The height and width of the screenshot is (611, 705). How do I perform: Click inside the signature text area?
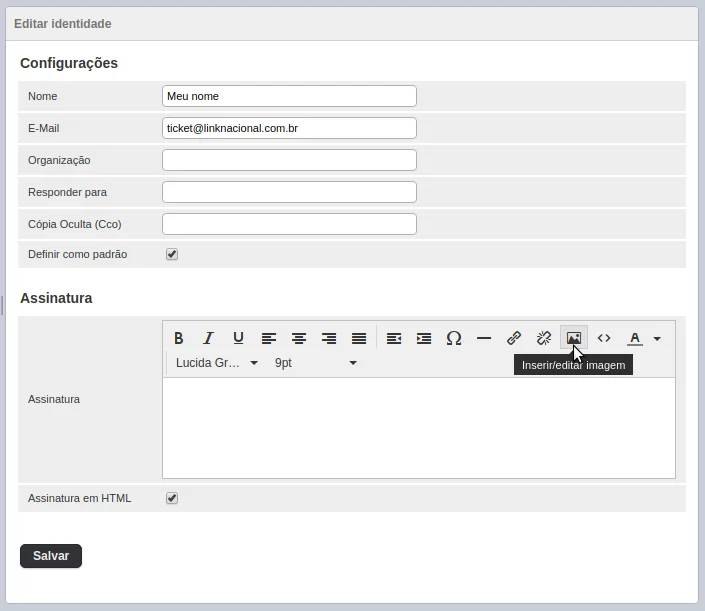pos(418,427)
